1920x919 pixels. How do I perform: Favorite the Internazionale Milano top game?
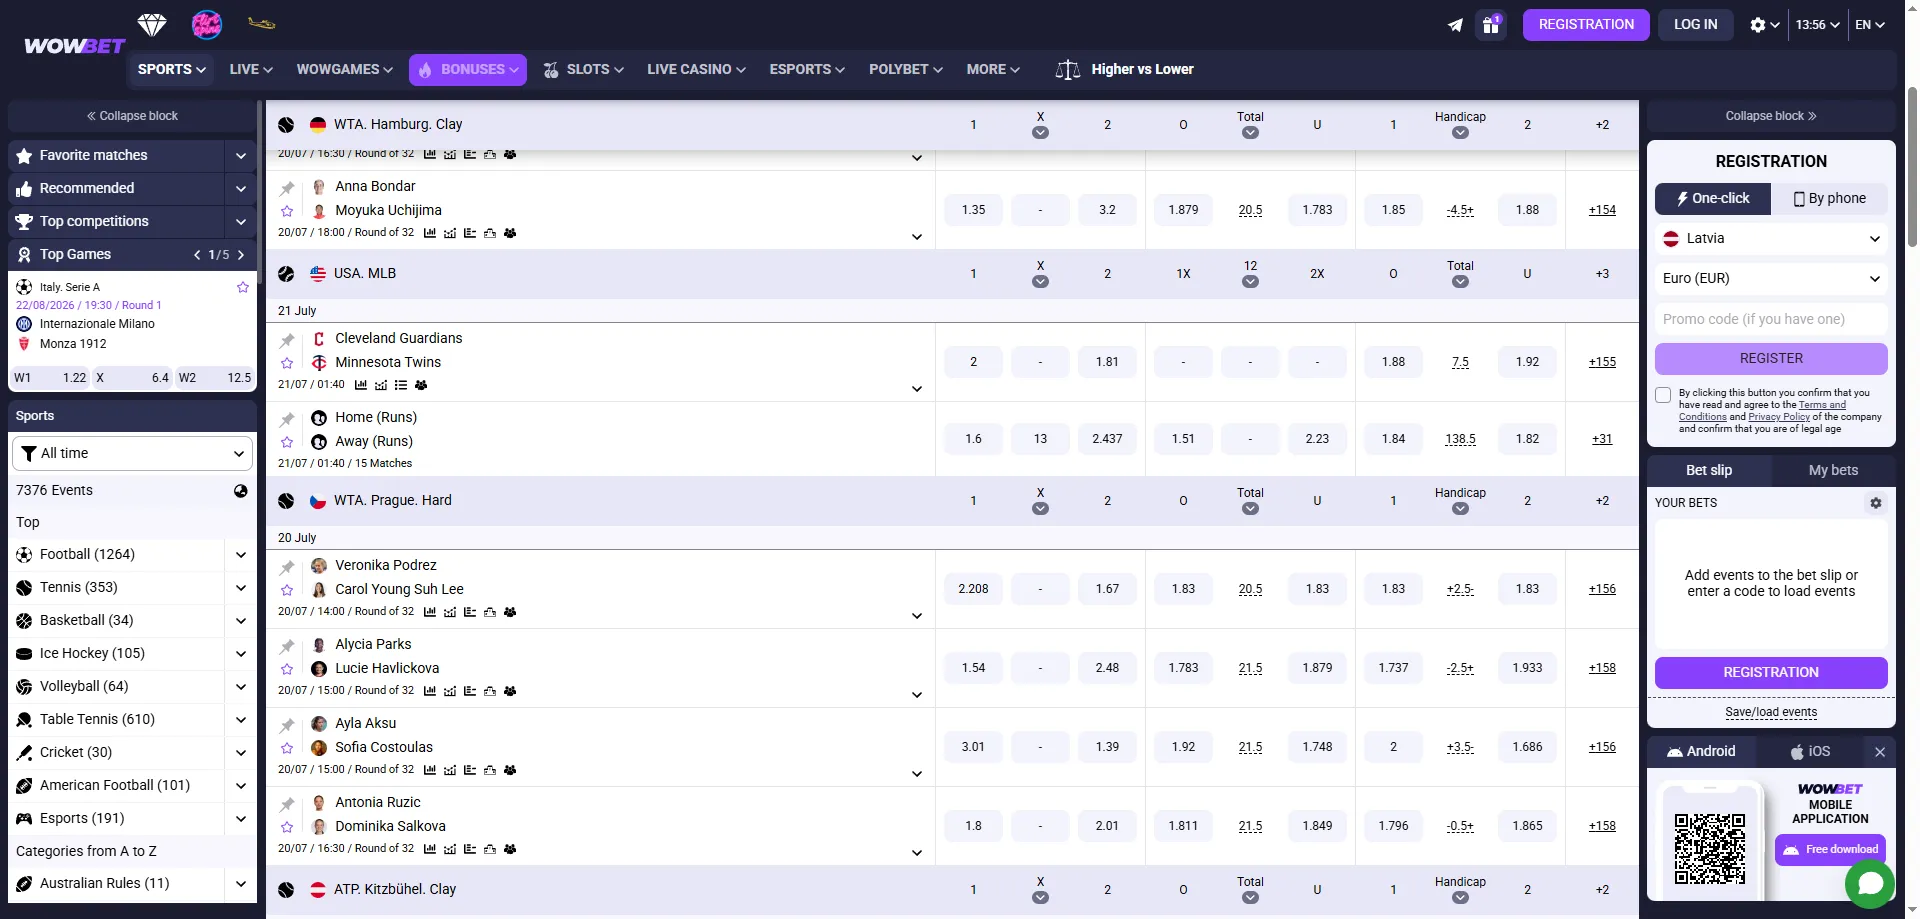tap(242, 287)
